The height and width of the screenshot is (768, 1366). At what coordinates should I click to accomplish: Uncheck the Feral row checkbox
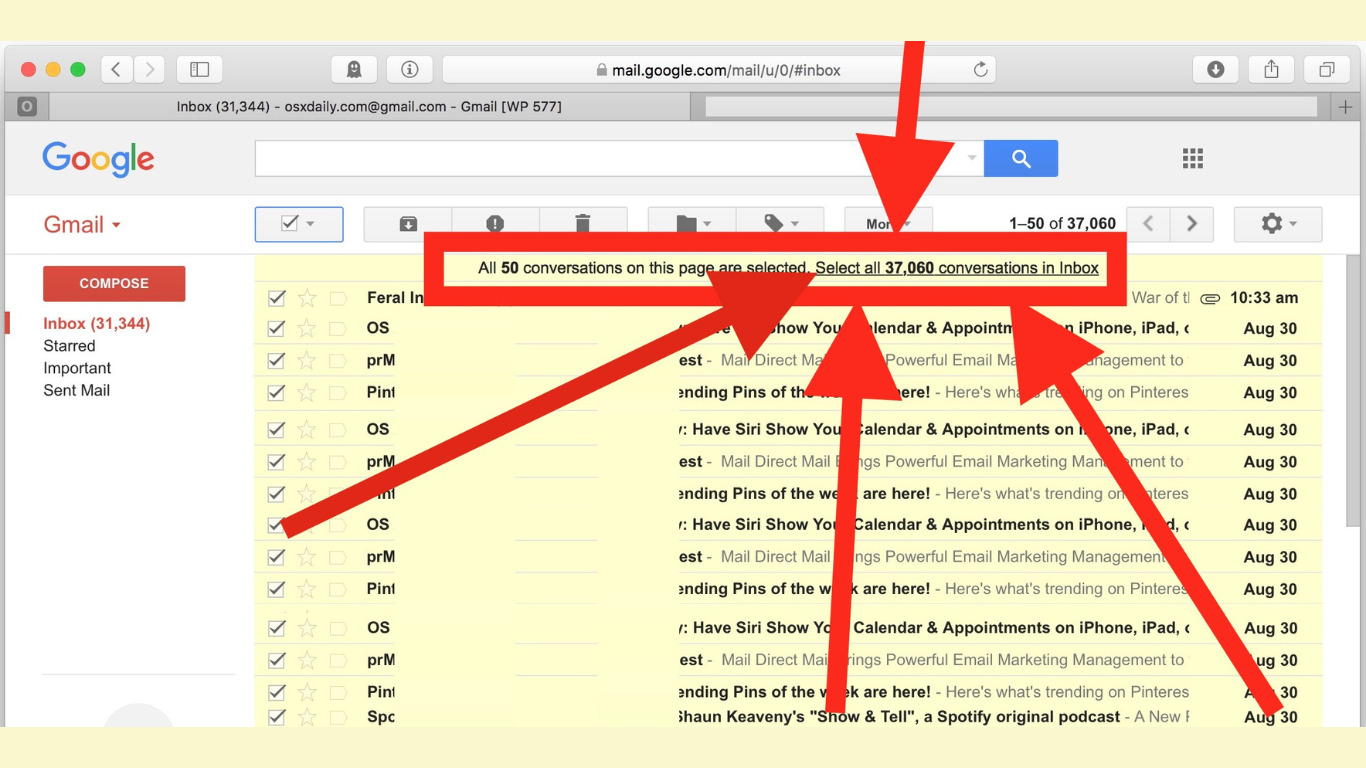pyautogui.click(x=277, y=297)
